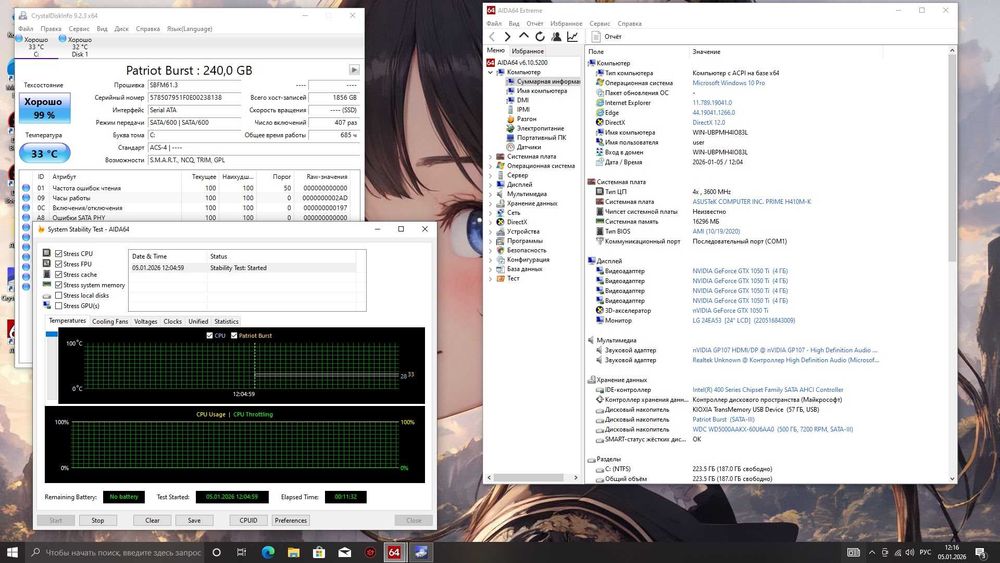Click the CPUID button
The image size is (1000, 563).
(x=248, y=520)
